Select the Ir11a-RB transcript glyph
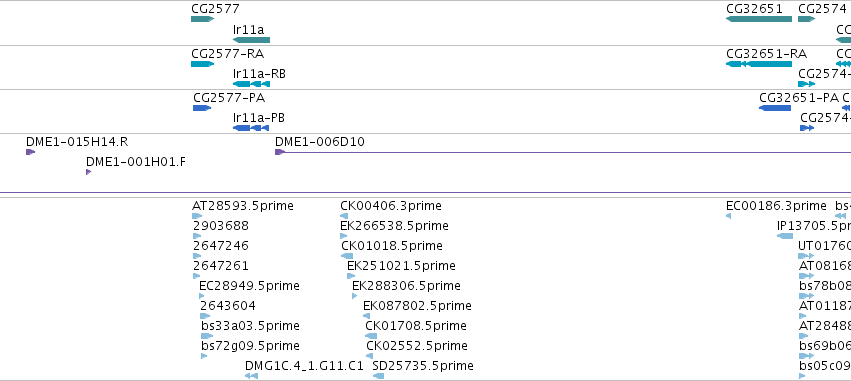Viewport: 851px width, 381px height. tap(251, 84)
